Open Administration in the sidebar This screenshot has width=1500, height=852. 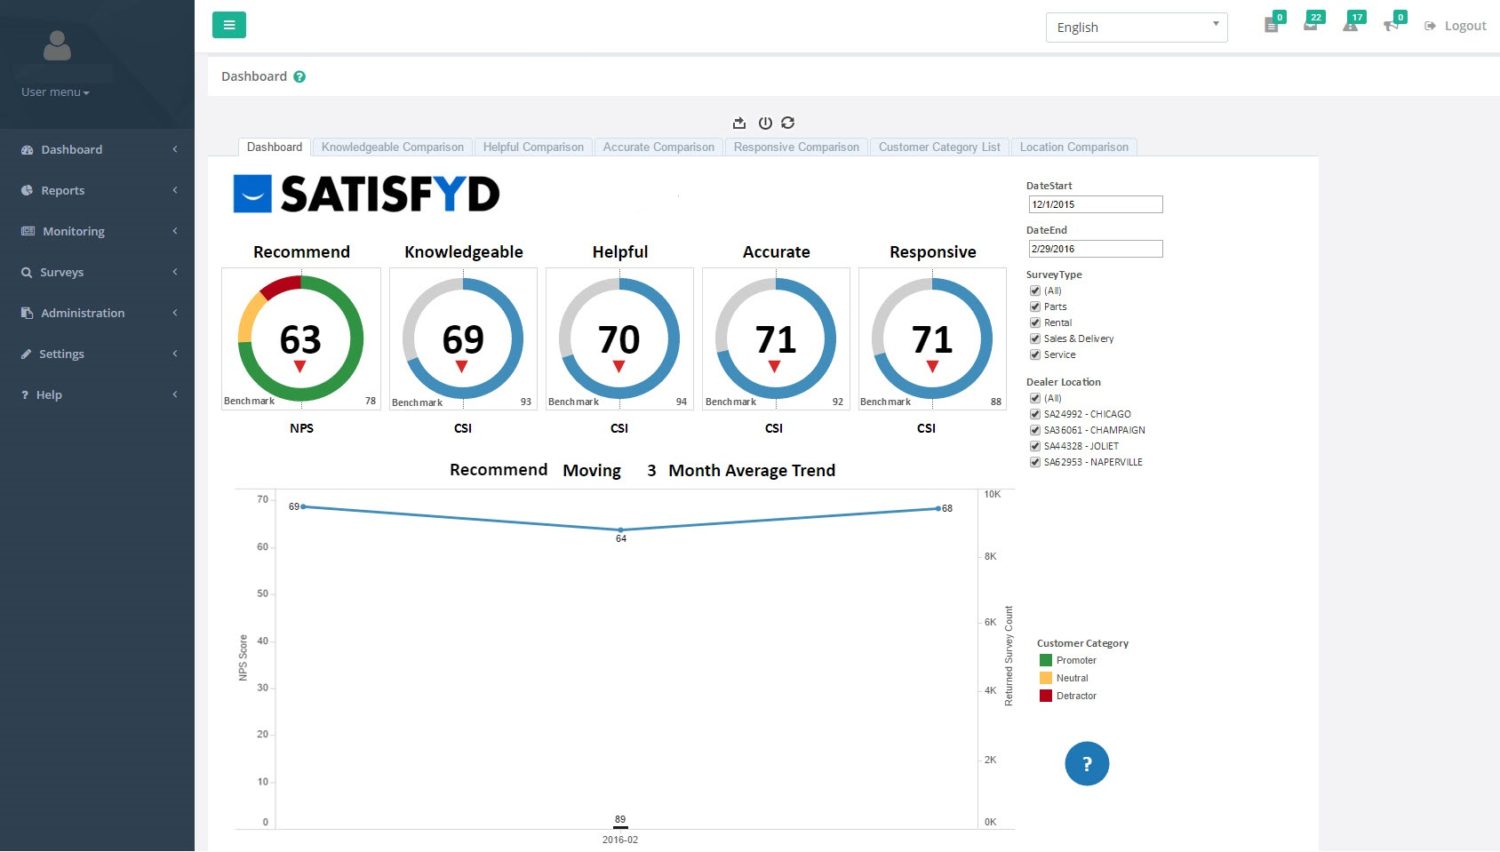[x=83, y=313]
